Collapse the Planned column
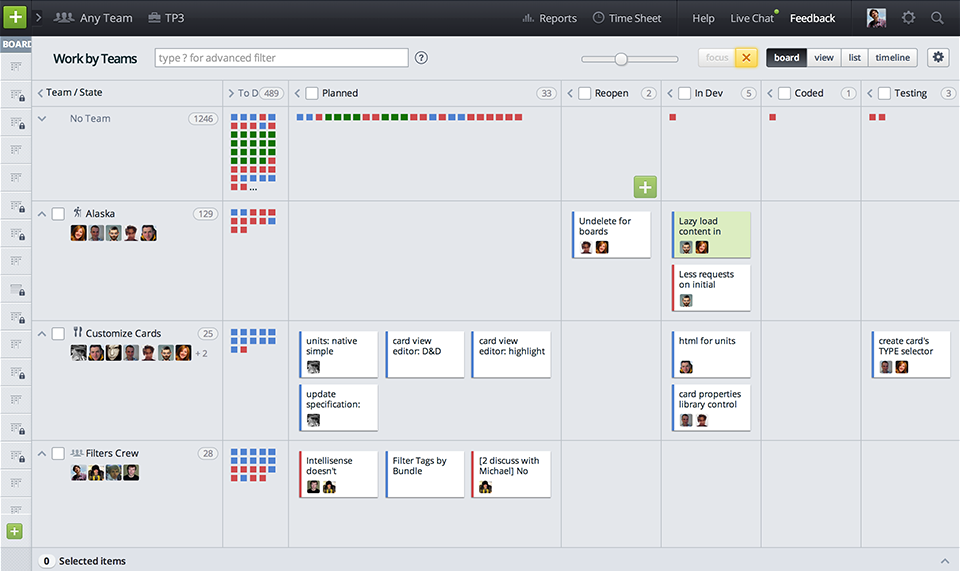 click(298, 93)
